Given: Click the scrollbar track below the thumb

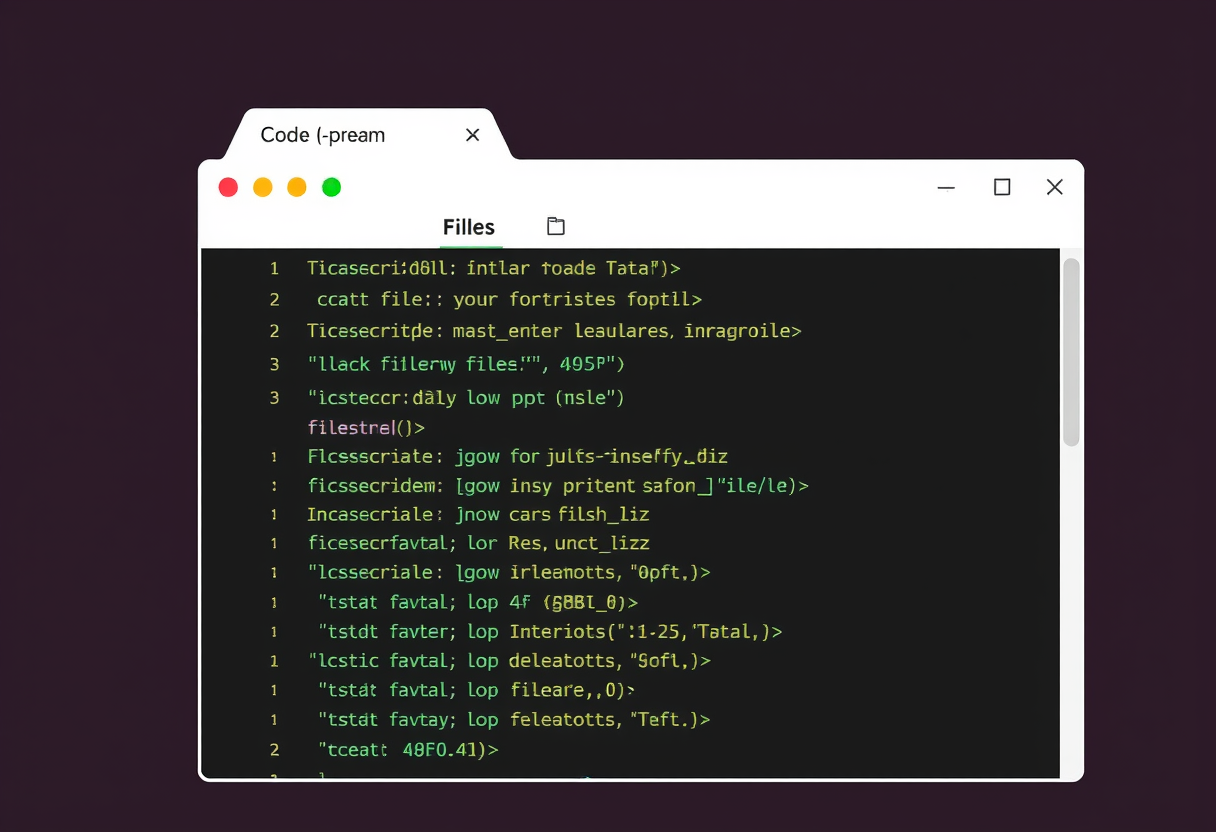Looking at the screenshot, I should click(x=1071, y=610).
